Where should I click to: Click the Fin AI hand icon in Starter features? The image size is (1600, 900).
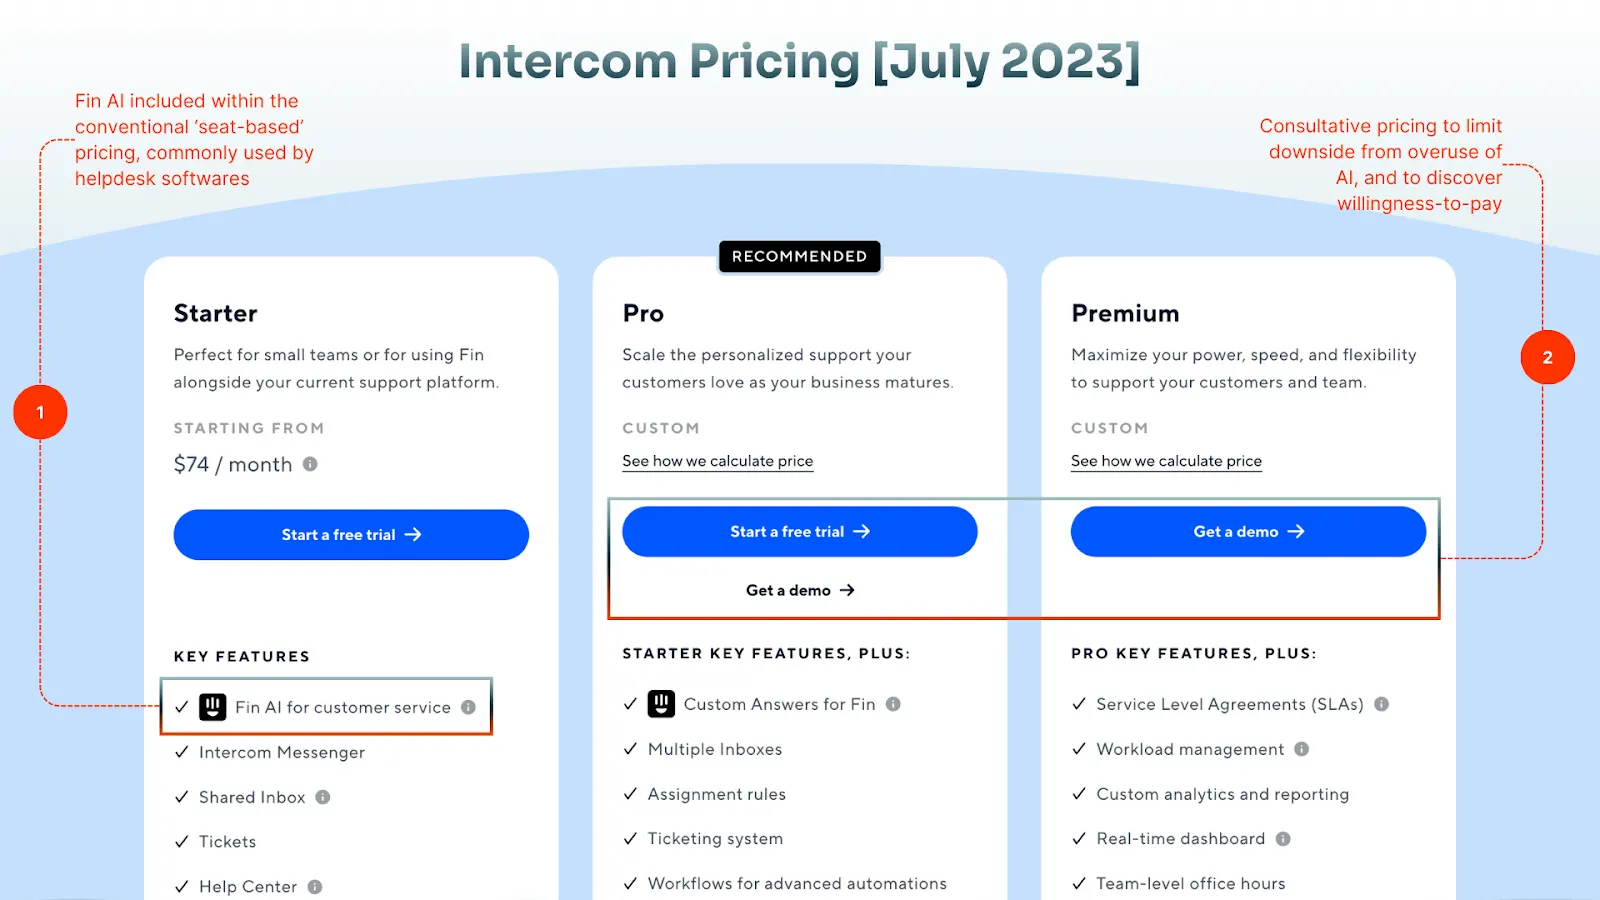pos(210,706)
